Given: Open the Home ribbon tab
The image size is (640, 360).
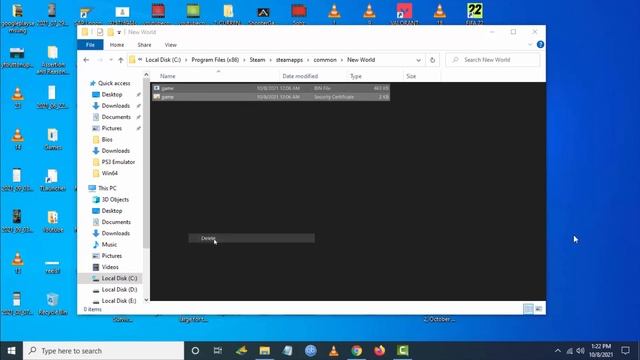Looking at the screenshot, I should 117,45.
